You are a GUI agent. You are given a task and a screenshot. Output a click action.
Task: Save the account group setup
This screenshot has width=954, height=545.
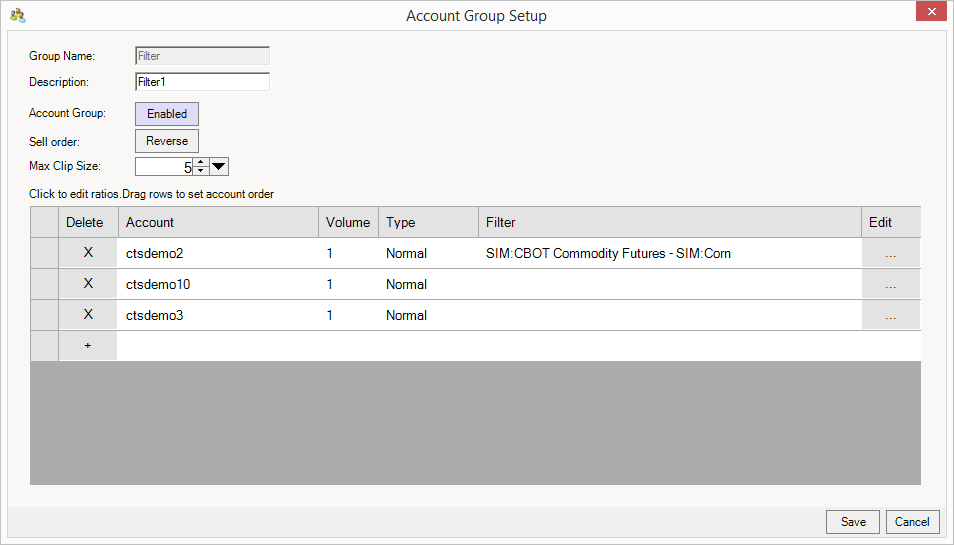pos(853,522)
